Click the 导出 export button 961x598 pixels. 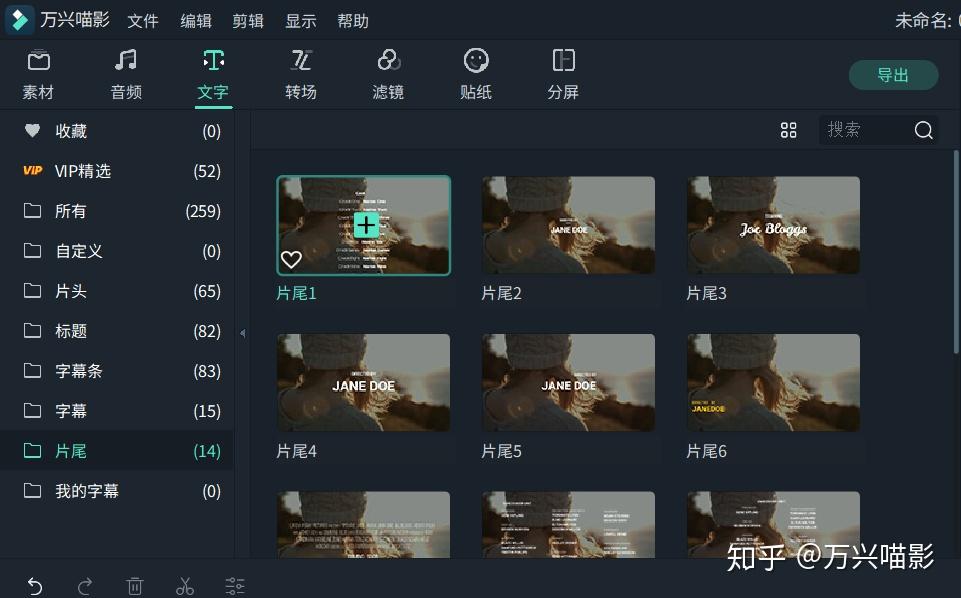(x=892, y=74)
